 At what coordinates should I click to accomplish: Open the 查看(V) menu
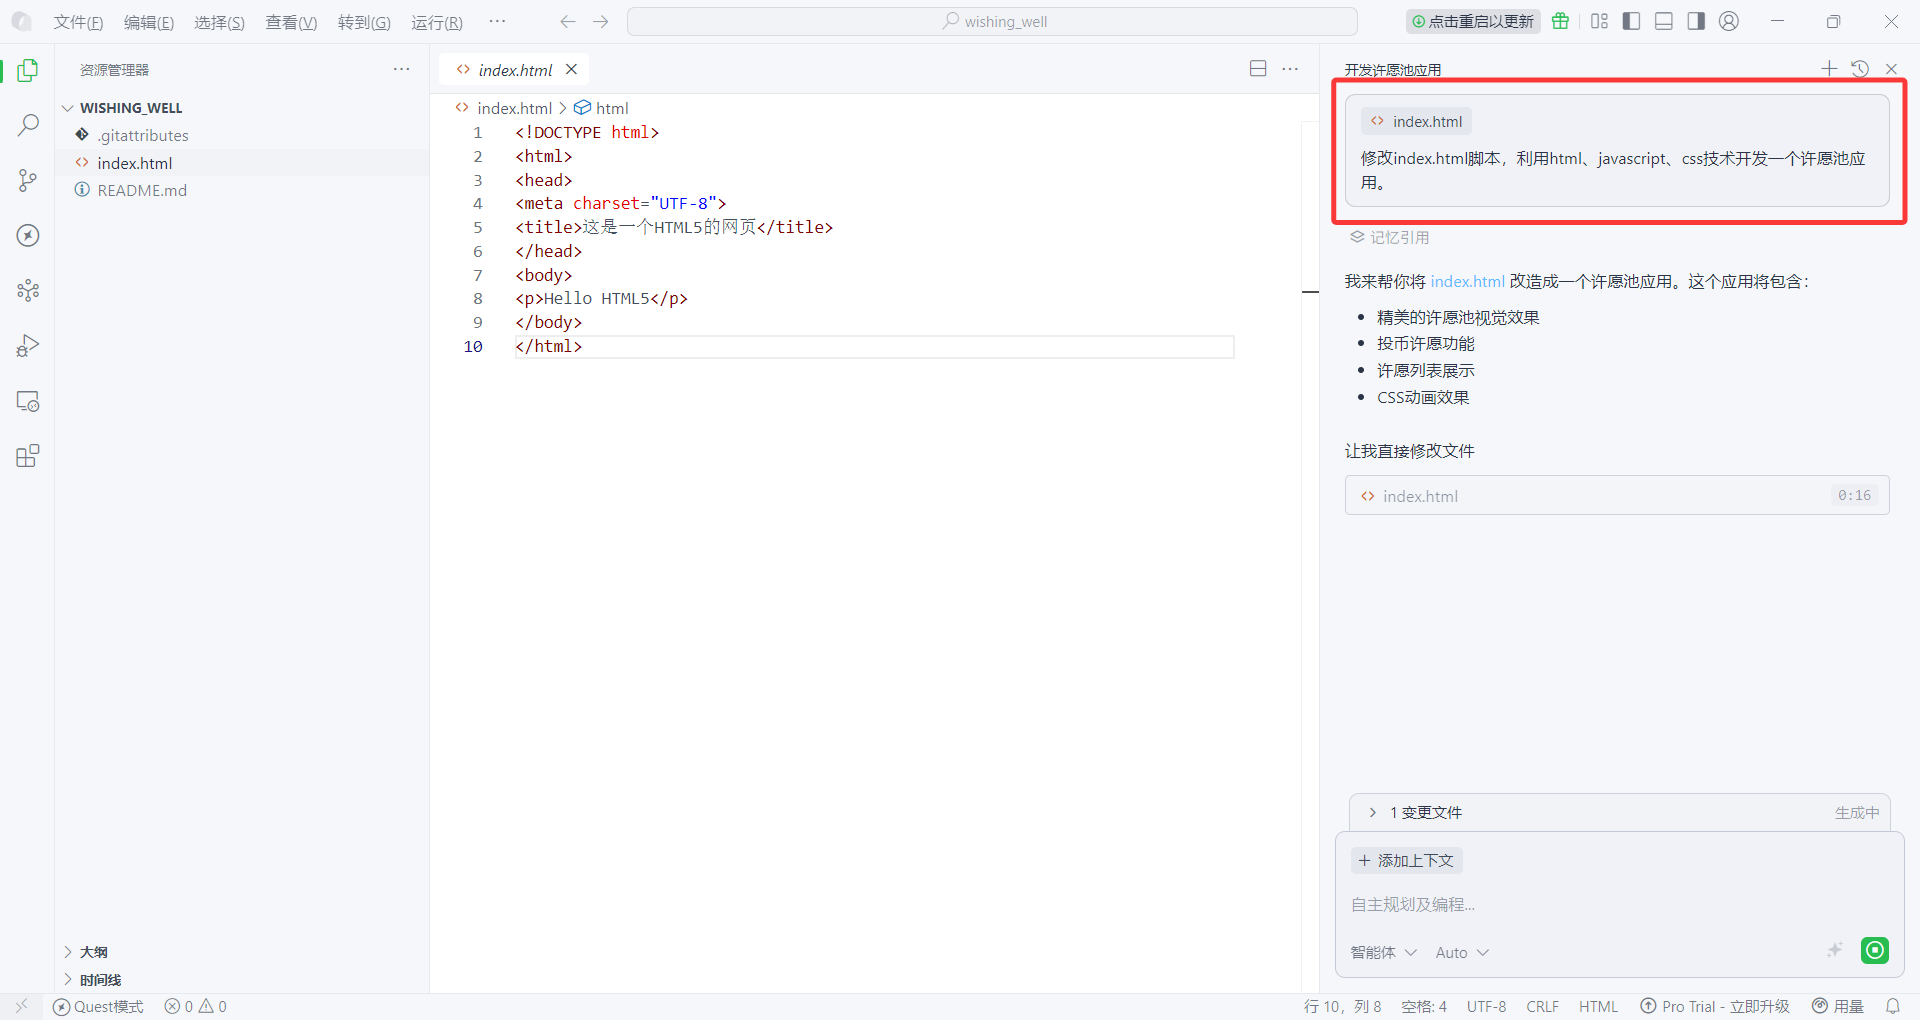click(x=291, y=22)
